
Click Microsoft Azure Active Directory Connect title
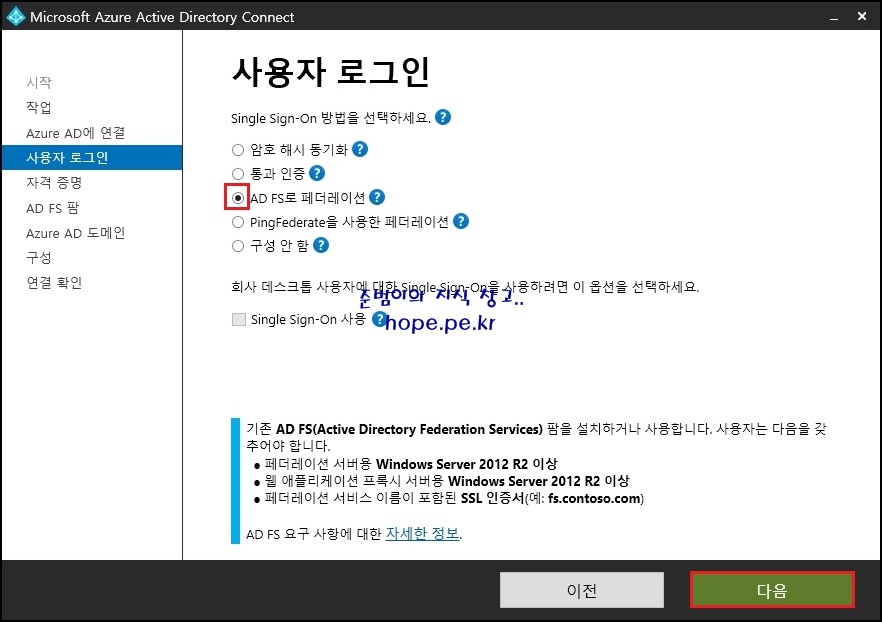162,17
